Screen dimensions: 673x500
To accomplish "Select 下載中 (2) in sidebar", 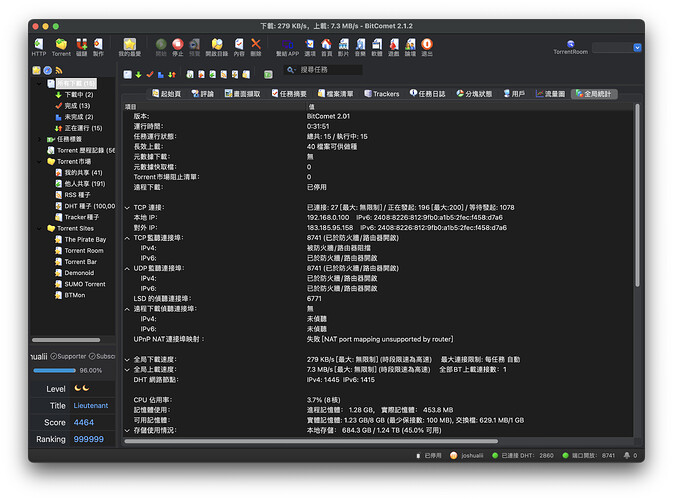I will point(74,94).
